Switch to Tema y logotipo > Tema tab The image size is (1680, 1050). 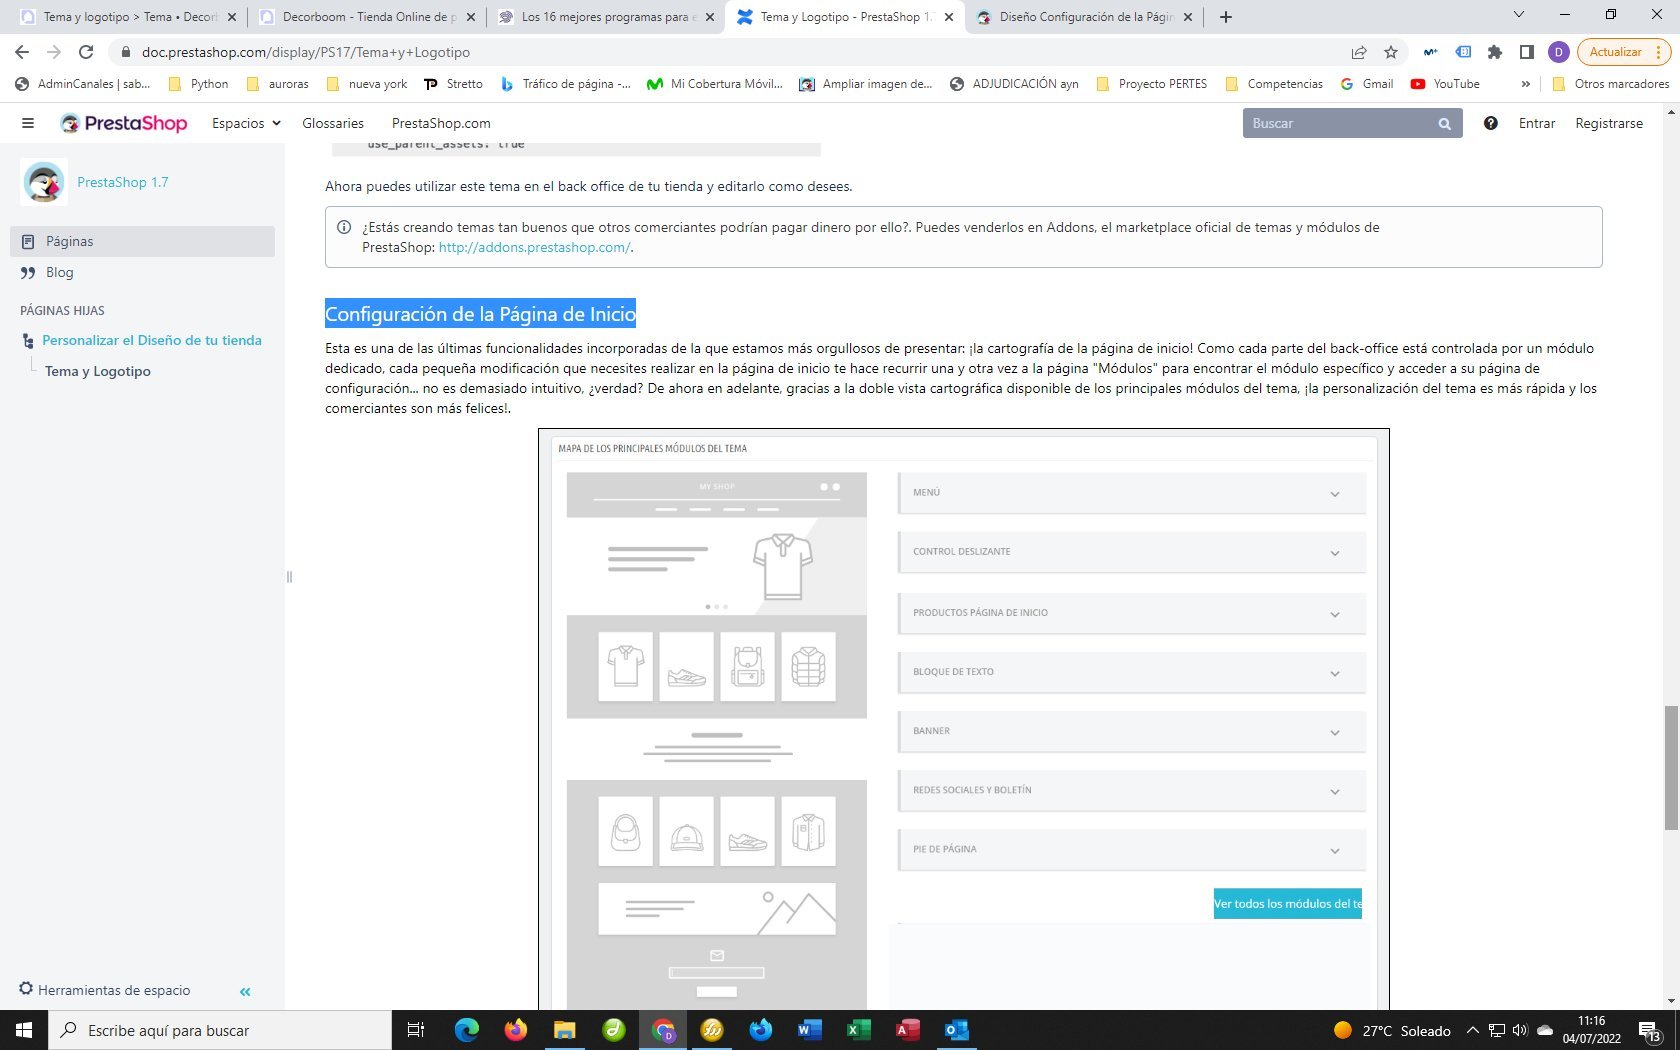(128, 17)
